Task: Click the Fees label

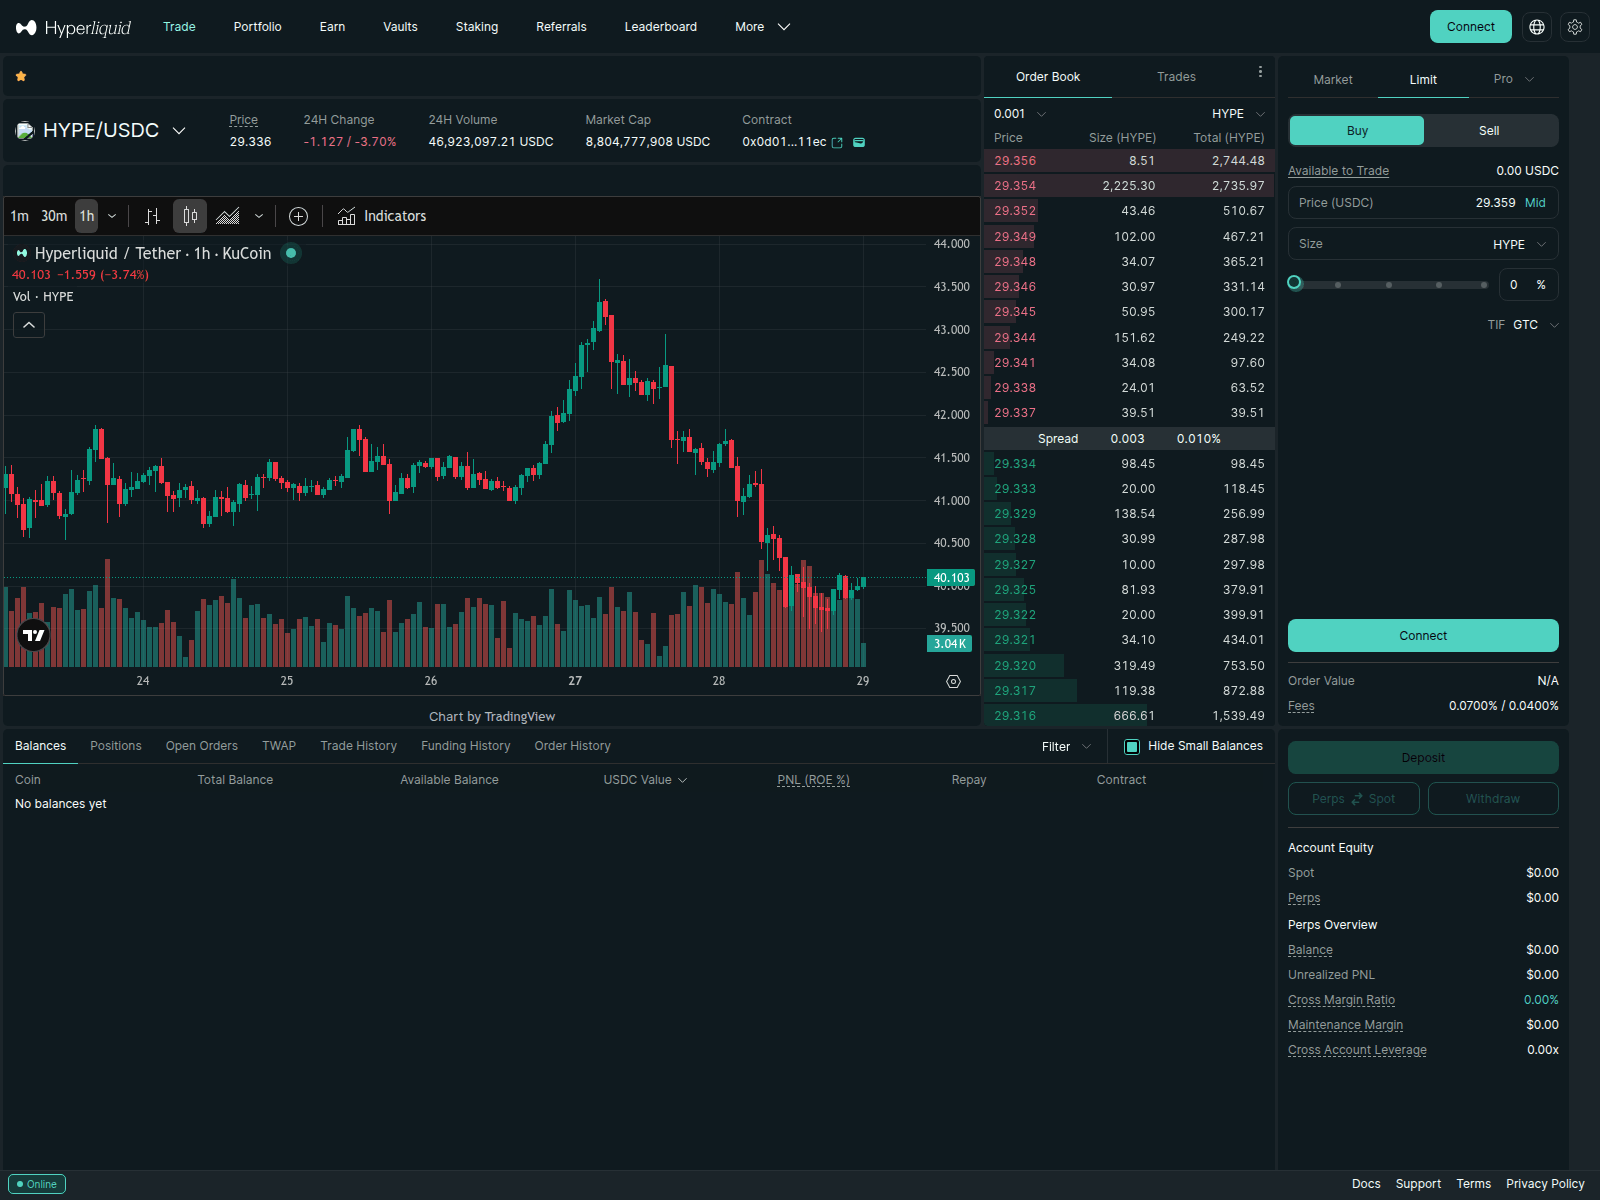Action: [1301, 706]
